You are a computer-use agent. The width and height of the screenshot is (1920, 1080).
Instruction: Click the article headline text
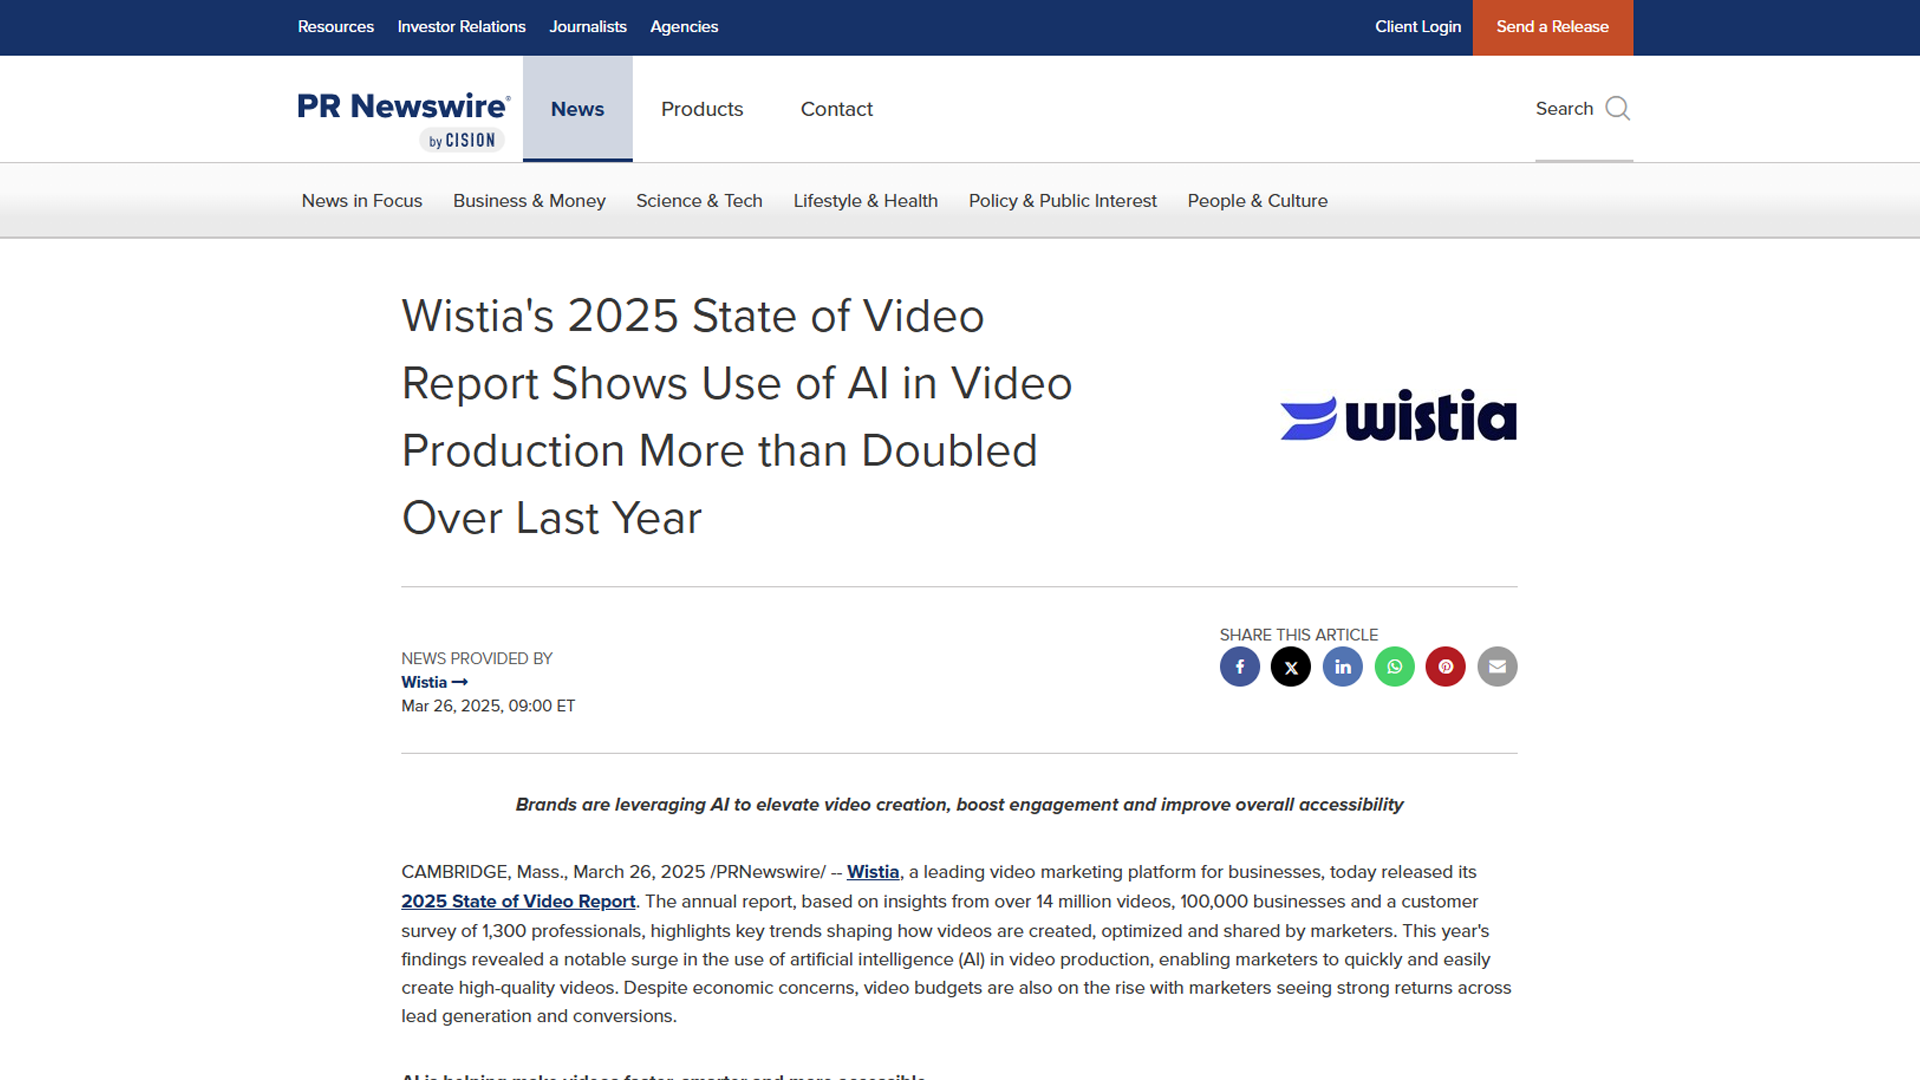[737, 417]
